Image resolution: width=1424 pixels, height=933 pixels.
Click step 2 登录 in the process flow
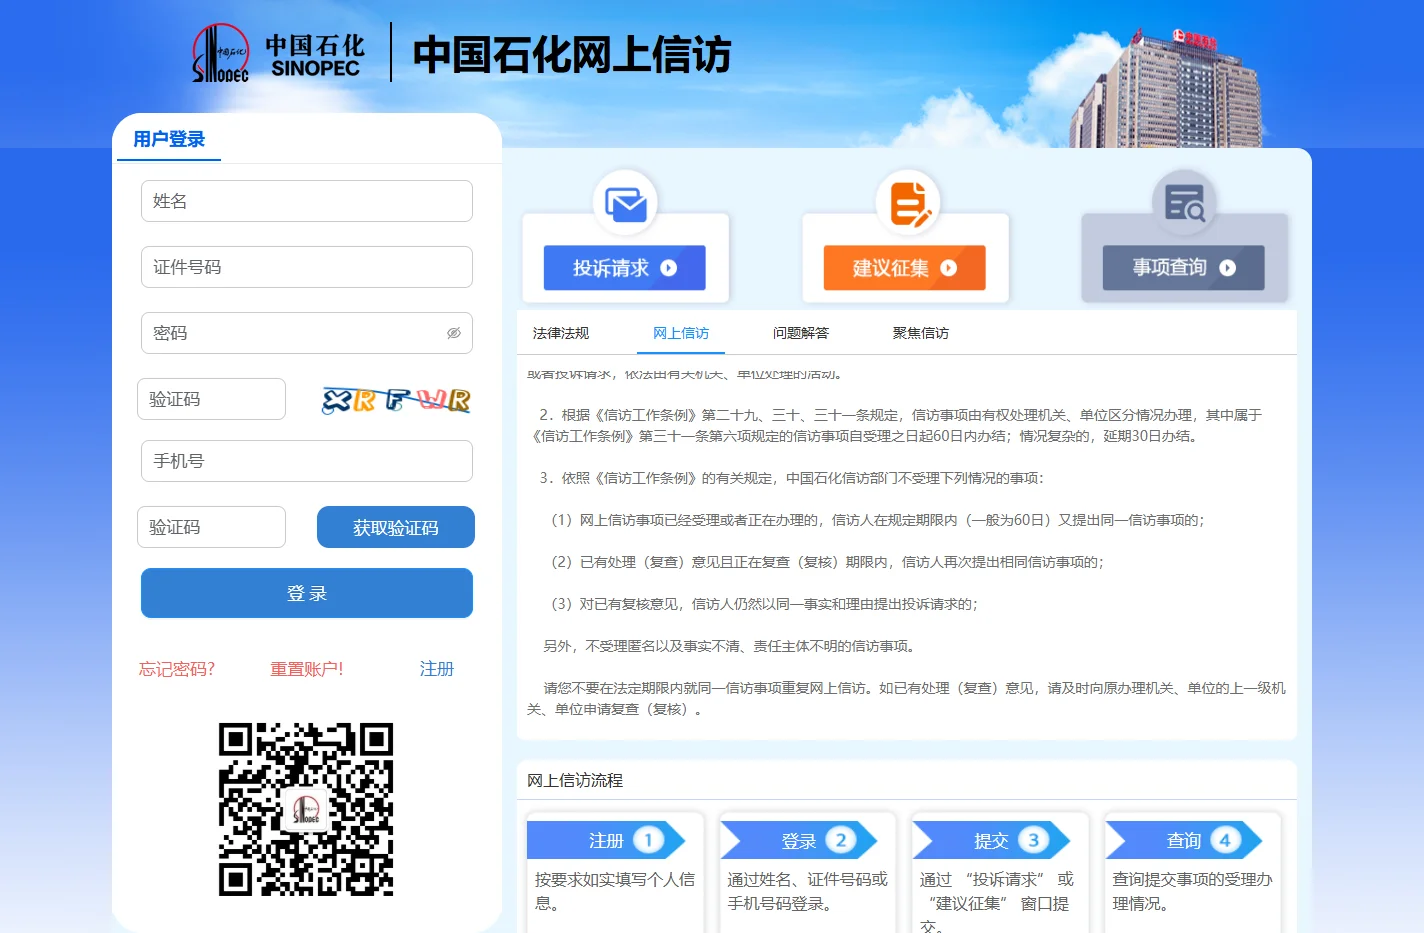coord(799,841)
